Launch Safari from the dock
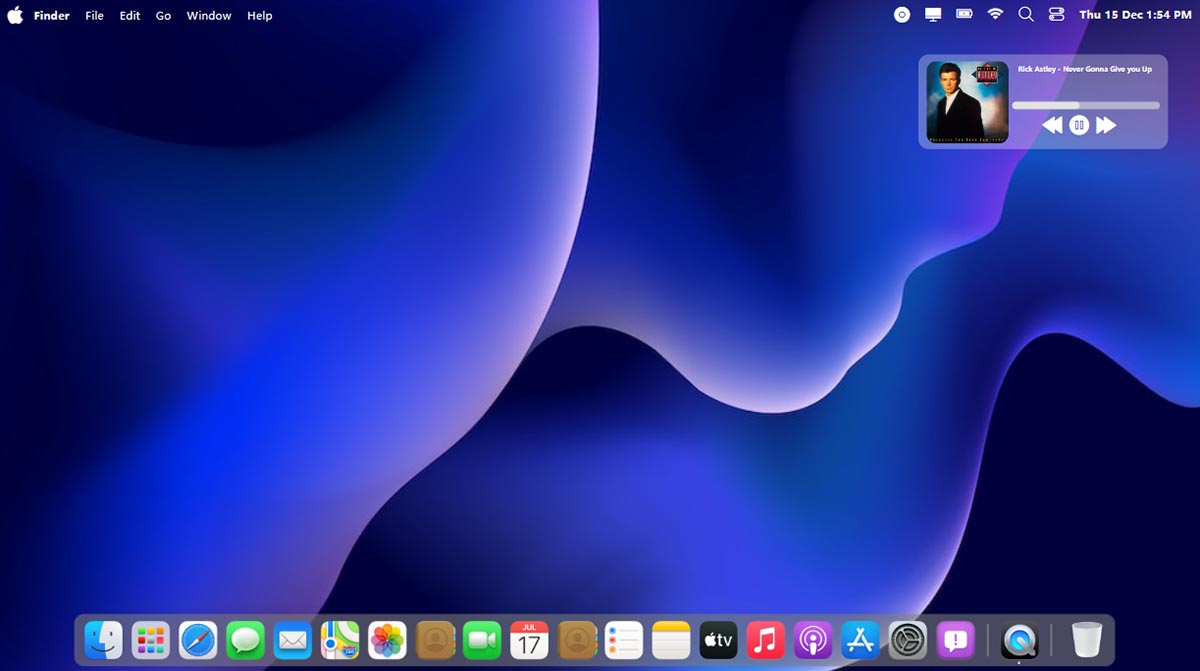This screenshot has width=1200, height=671. click(x=198, y=640)
